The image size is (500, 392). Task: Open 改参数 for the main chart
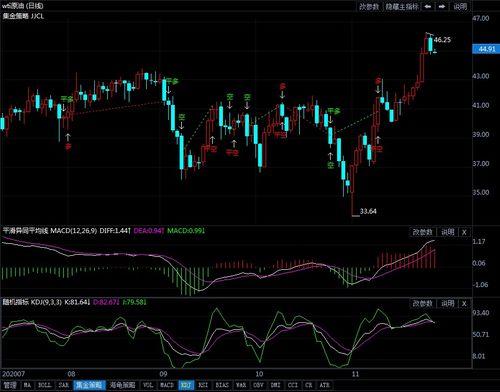[x=369, y=6]
